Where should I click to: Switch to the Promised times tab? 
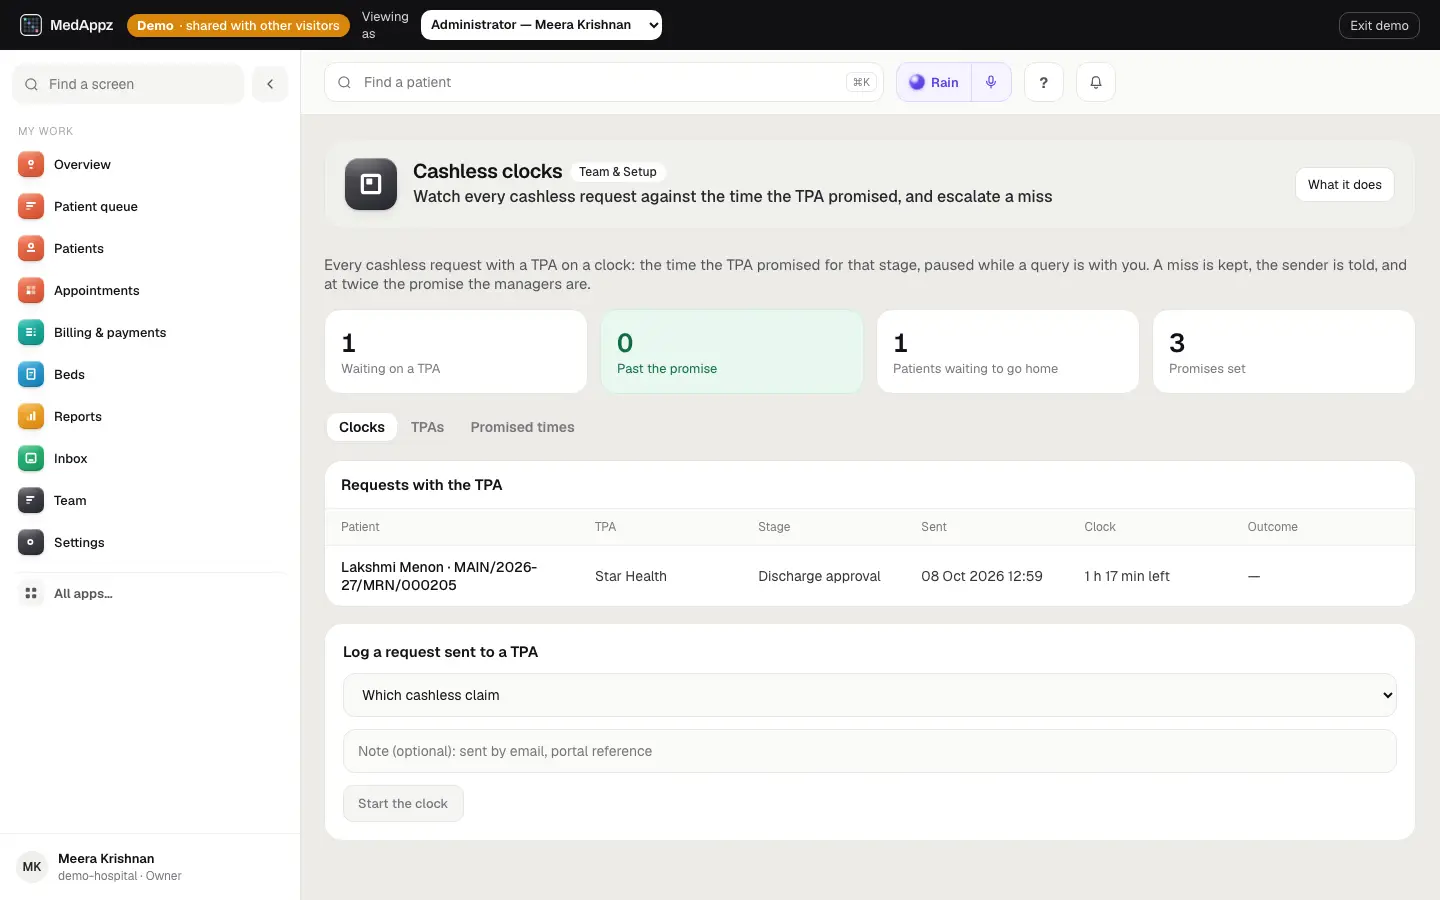tap(522, 427)
